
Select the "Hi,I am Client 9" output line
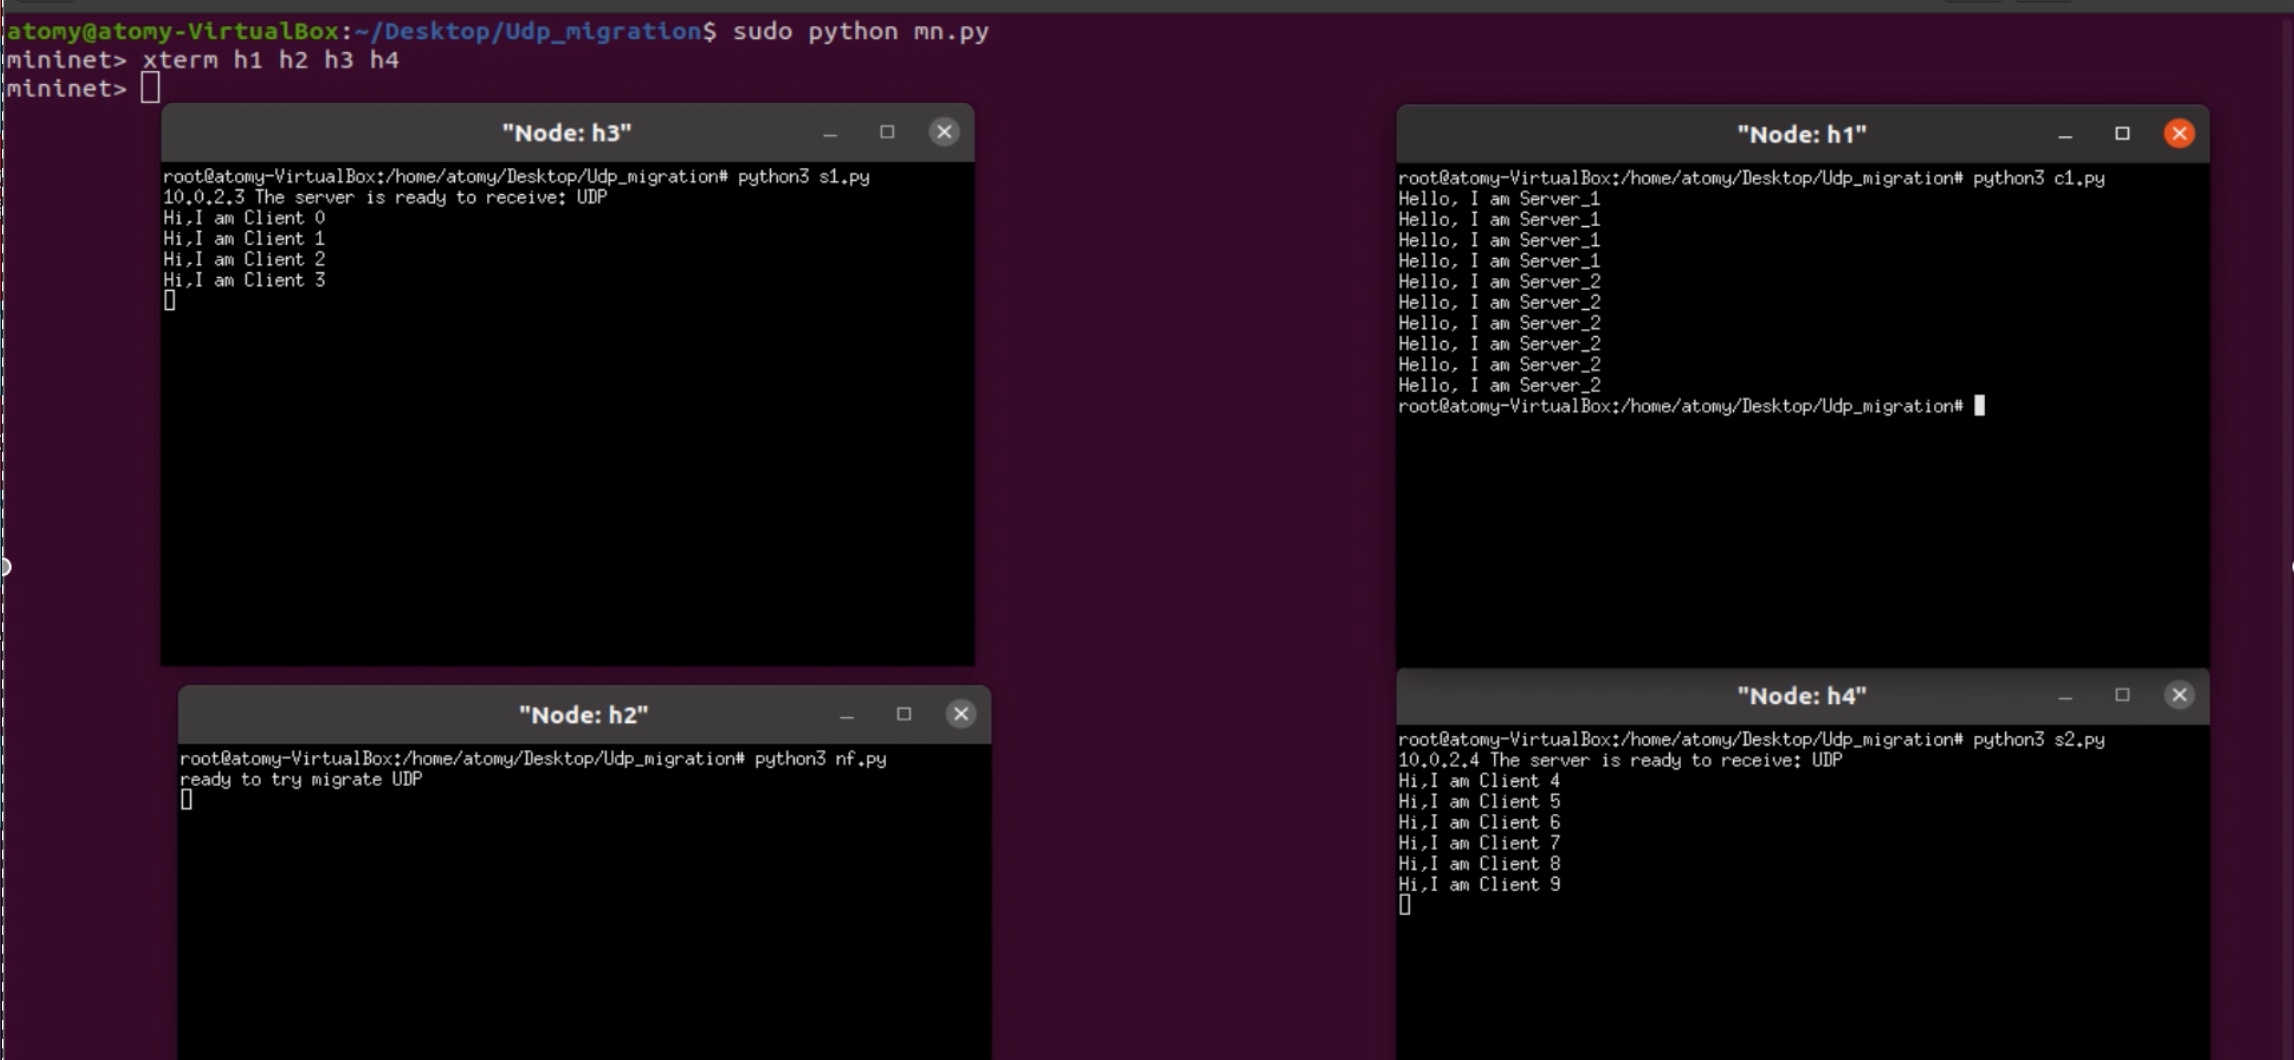(1478, 884)
